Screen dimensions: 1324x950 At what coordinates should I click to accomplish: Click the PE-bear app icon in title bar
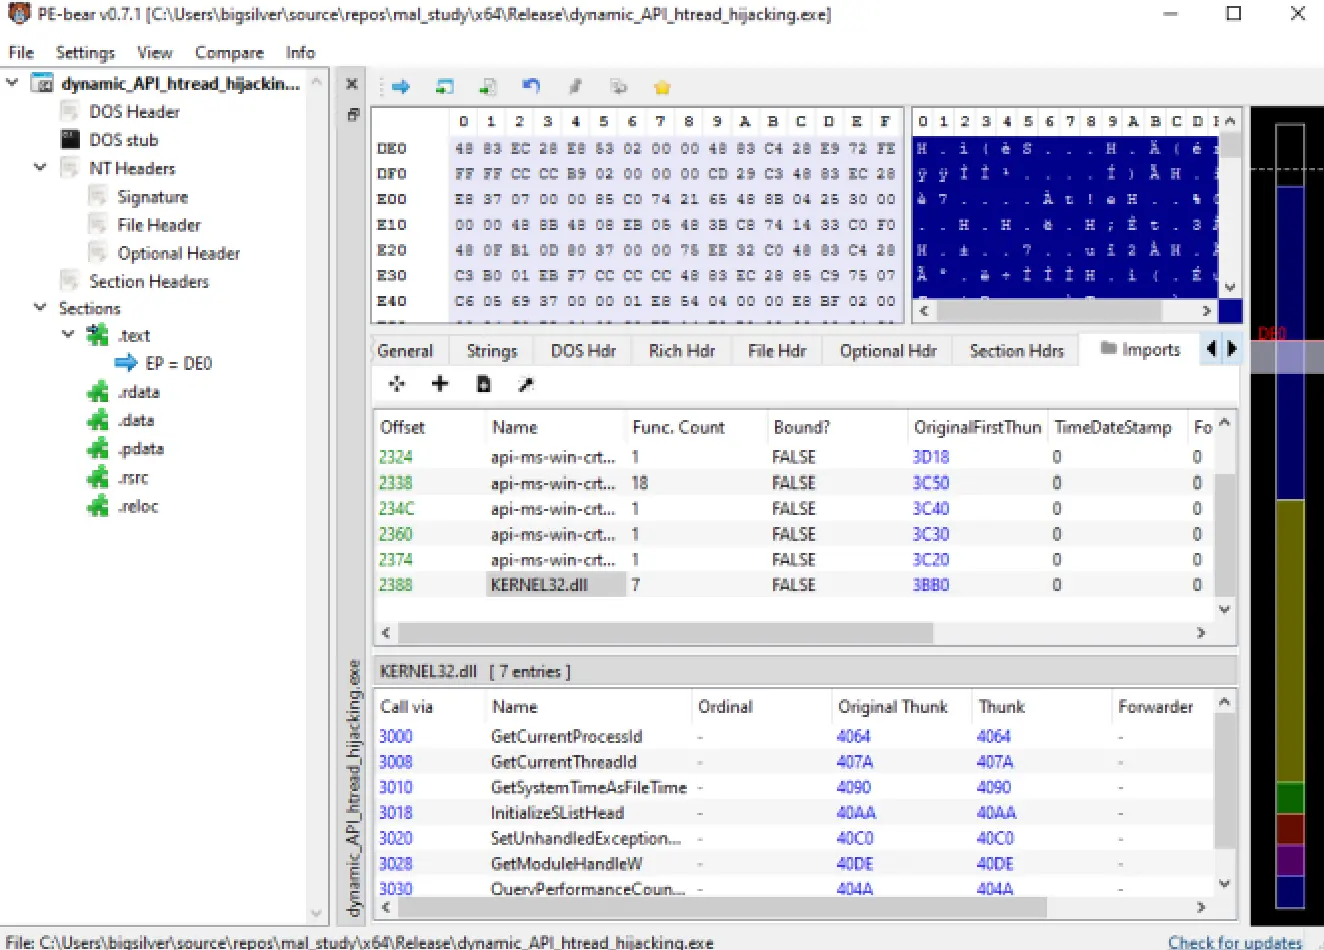point(18,14)
